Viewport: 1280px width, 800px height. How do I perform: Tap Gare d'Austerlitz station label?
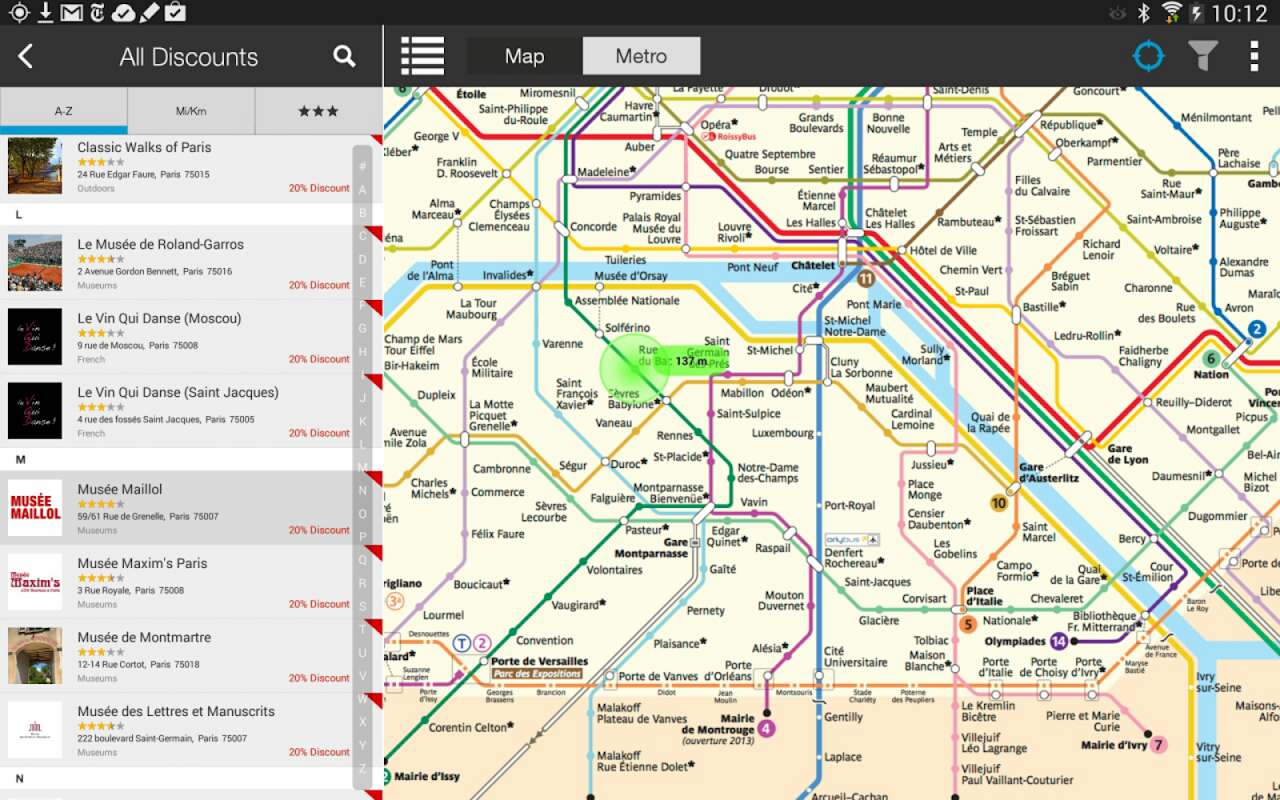pyautogui.click(x=1048, y=472)
